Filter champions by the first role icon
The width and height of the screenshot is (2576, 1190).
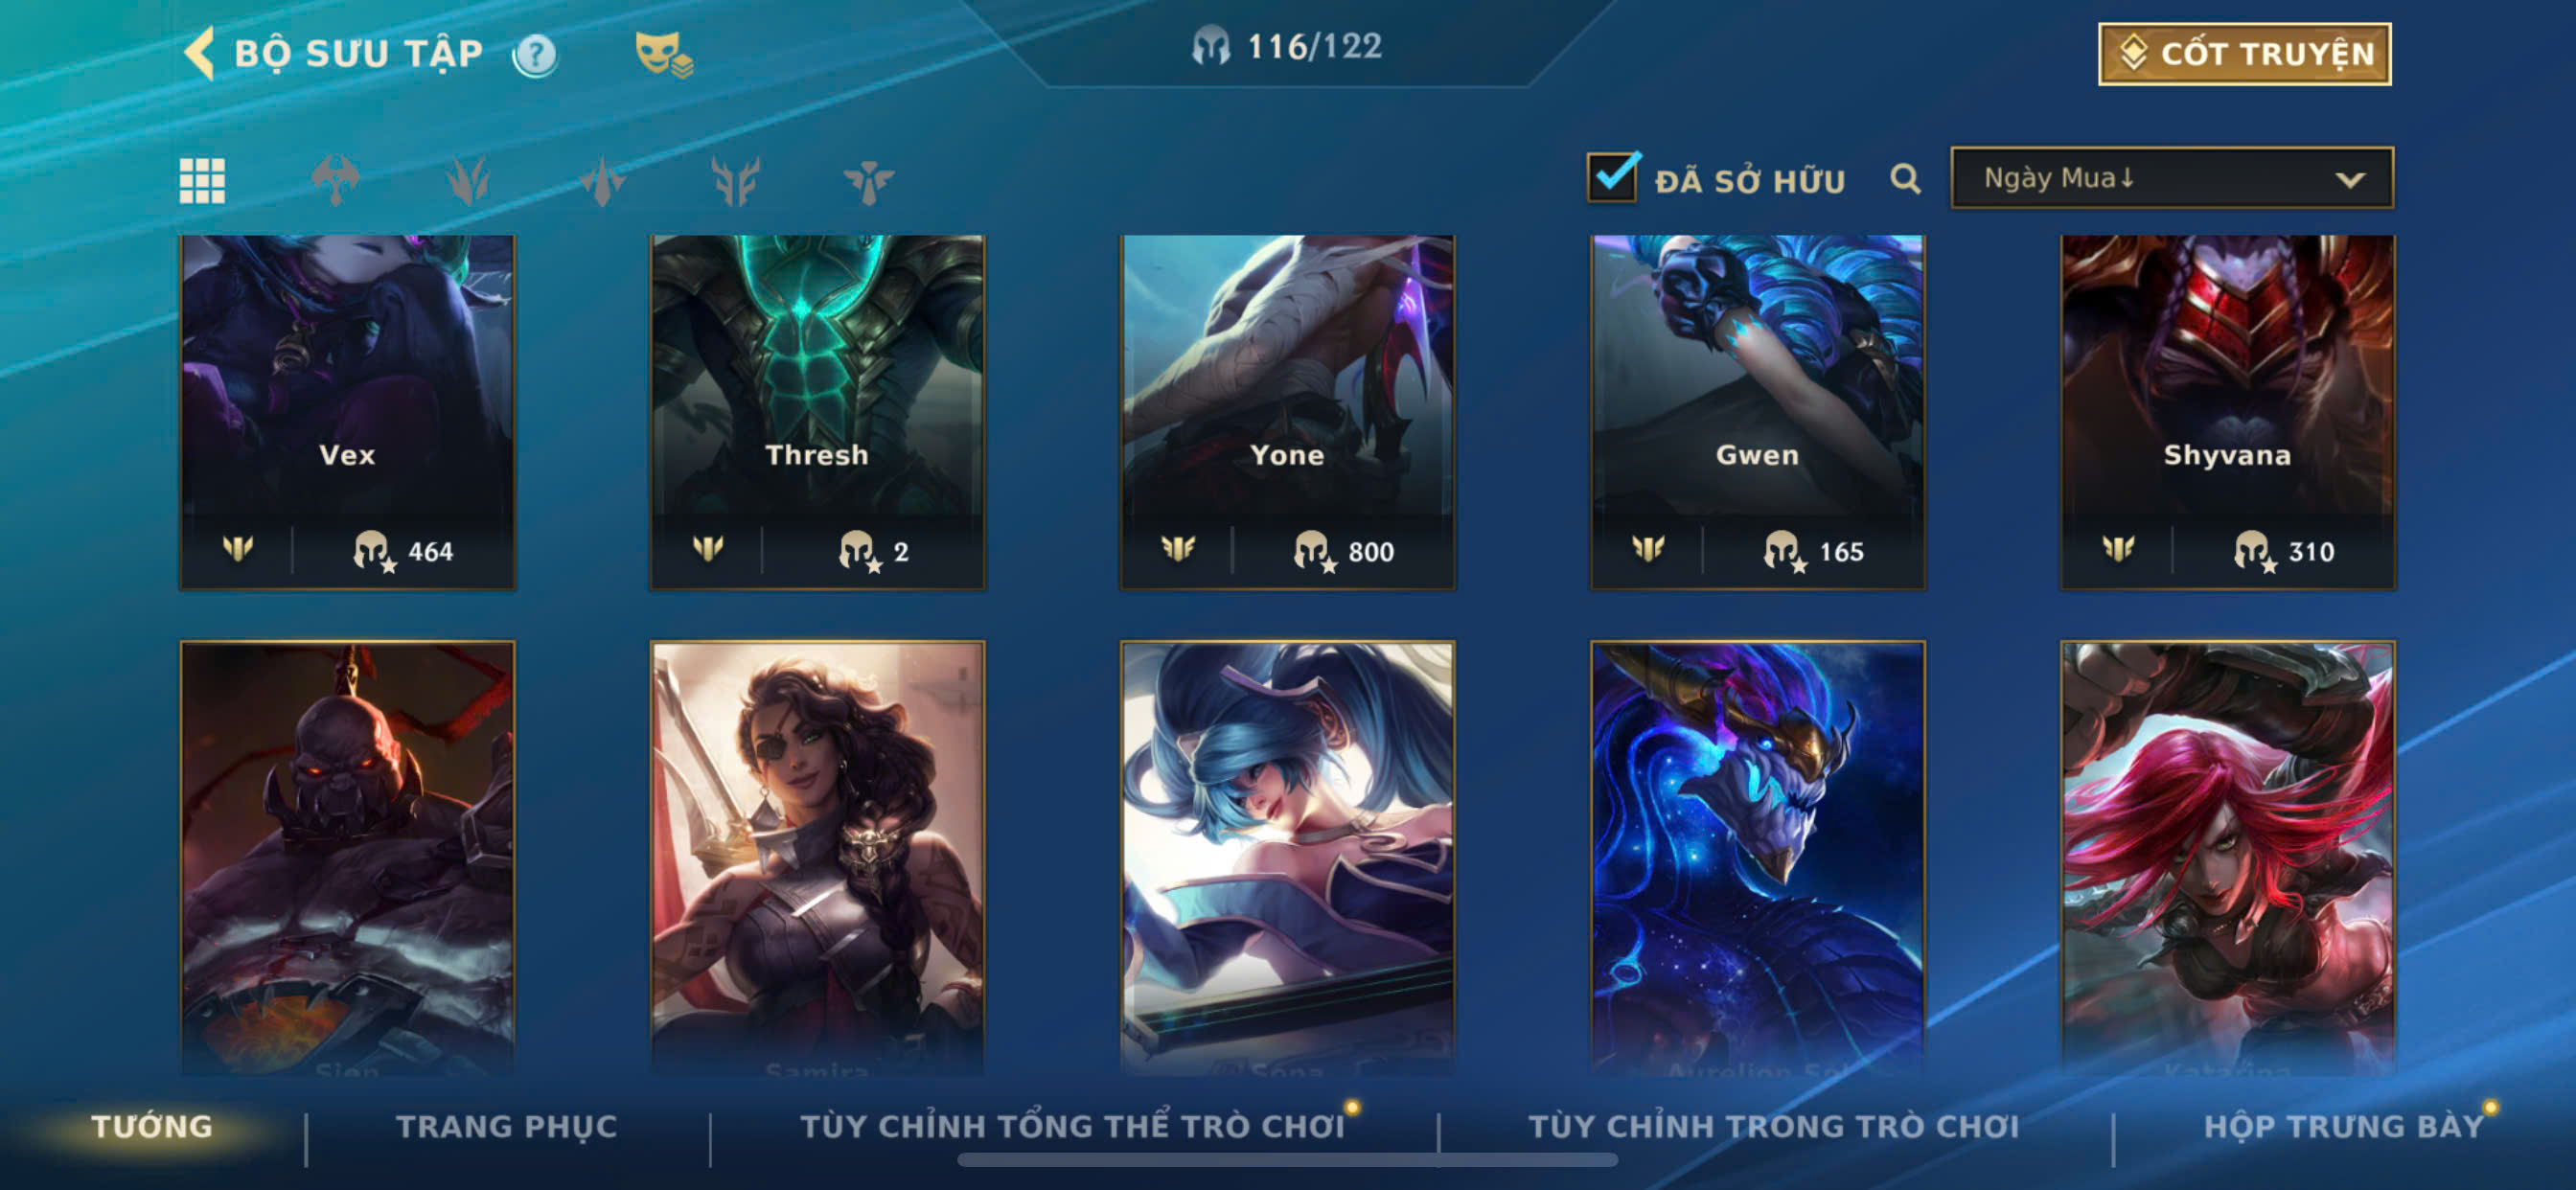coord(335,181)
